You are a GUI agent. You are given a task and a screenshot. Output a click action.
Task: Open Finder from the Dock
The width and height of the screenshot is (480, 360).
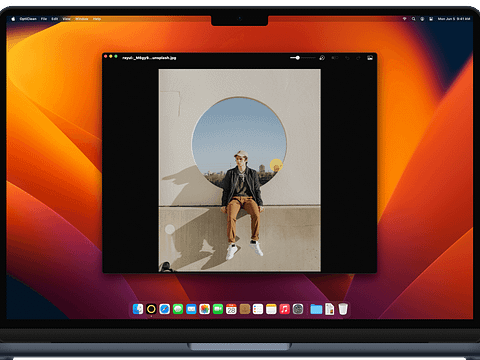(x=138, y=309)
